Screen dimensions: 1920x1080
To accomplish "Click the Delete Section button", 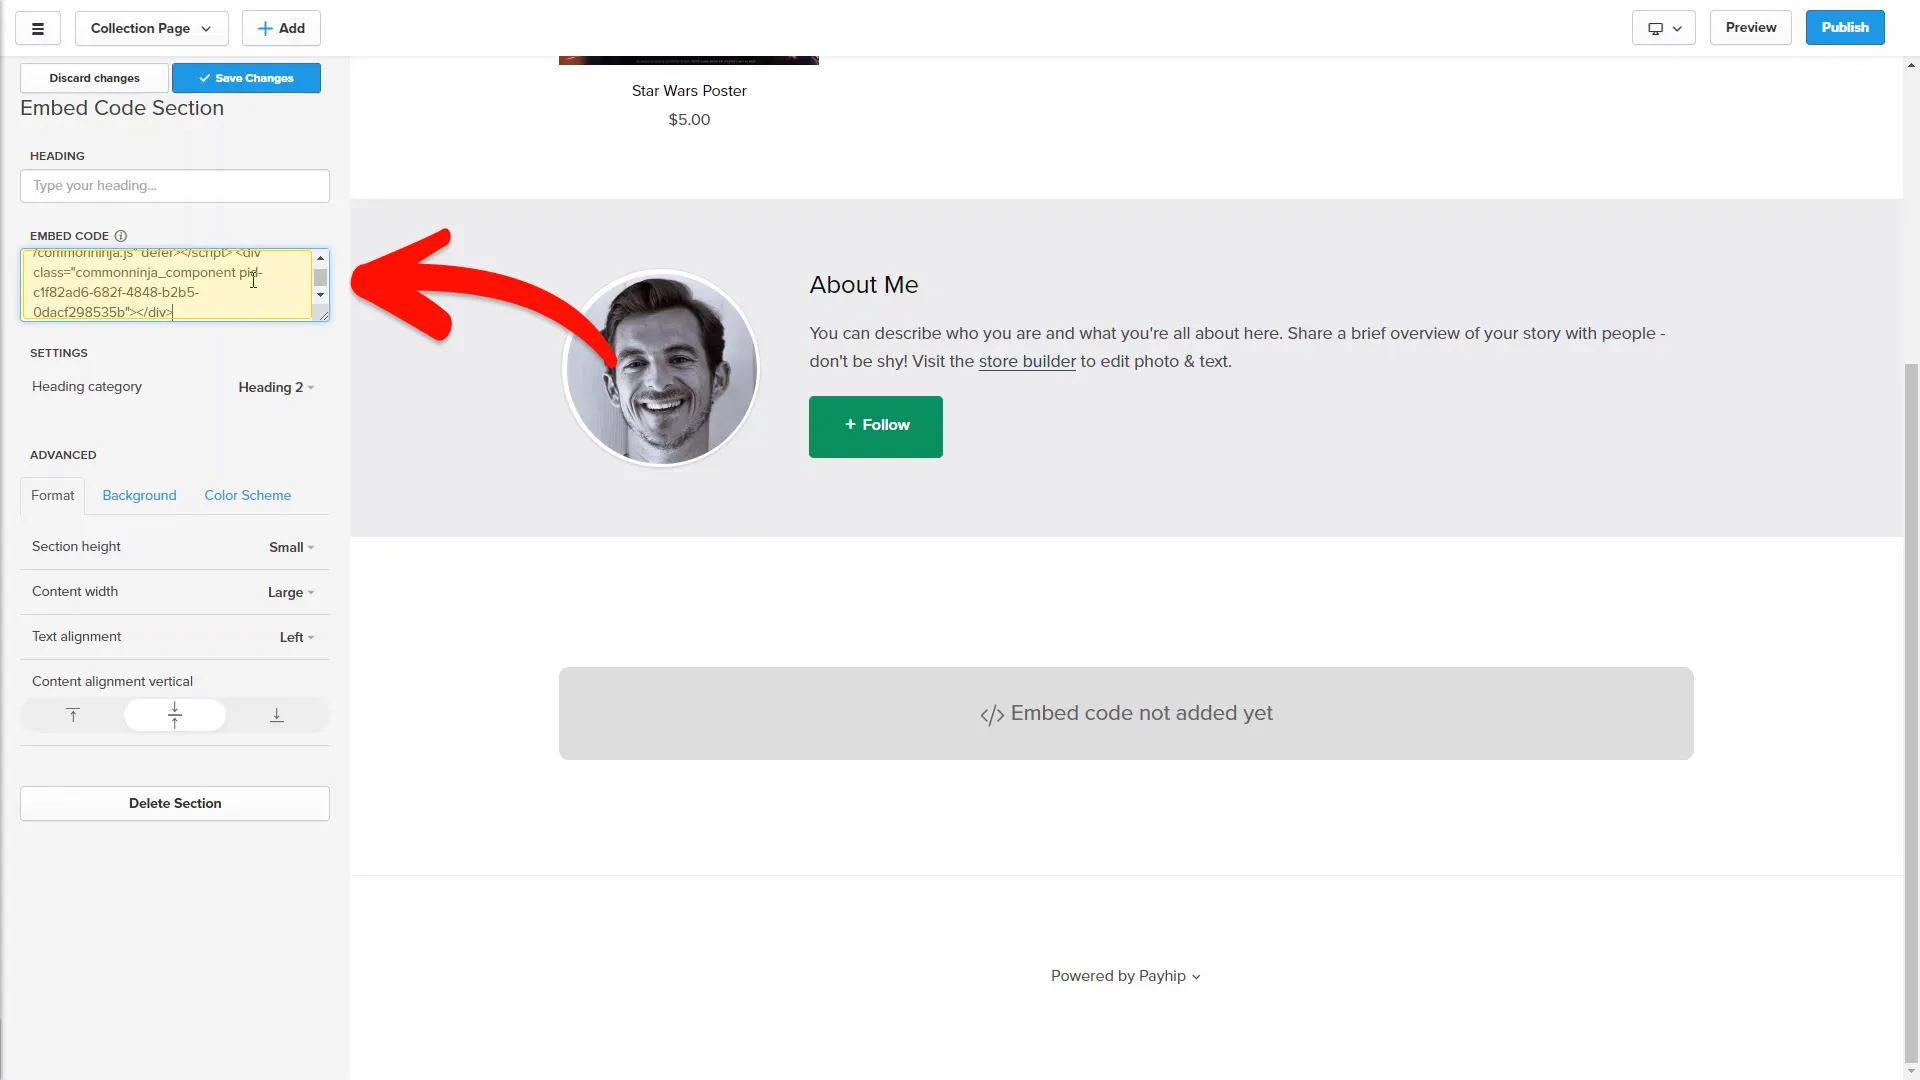I will (x=175, y=804).
